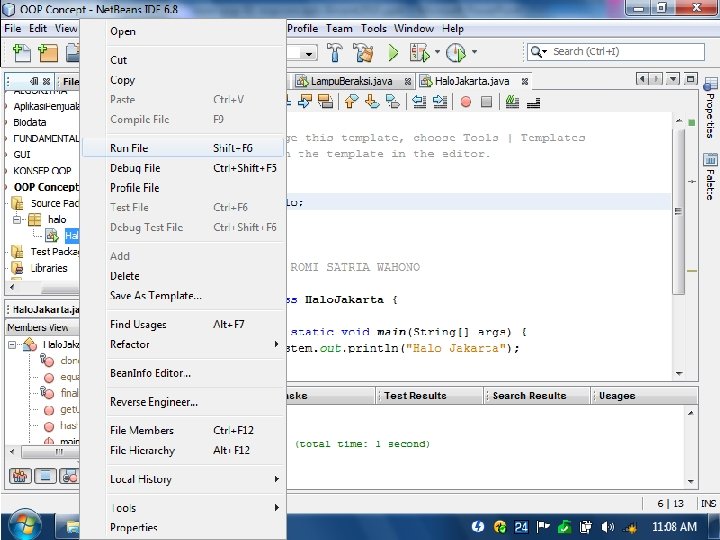Open Debug Project dropdown arrow
720x540 pixels.
437,51
